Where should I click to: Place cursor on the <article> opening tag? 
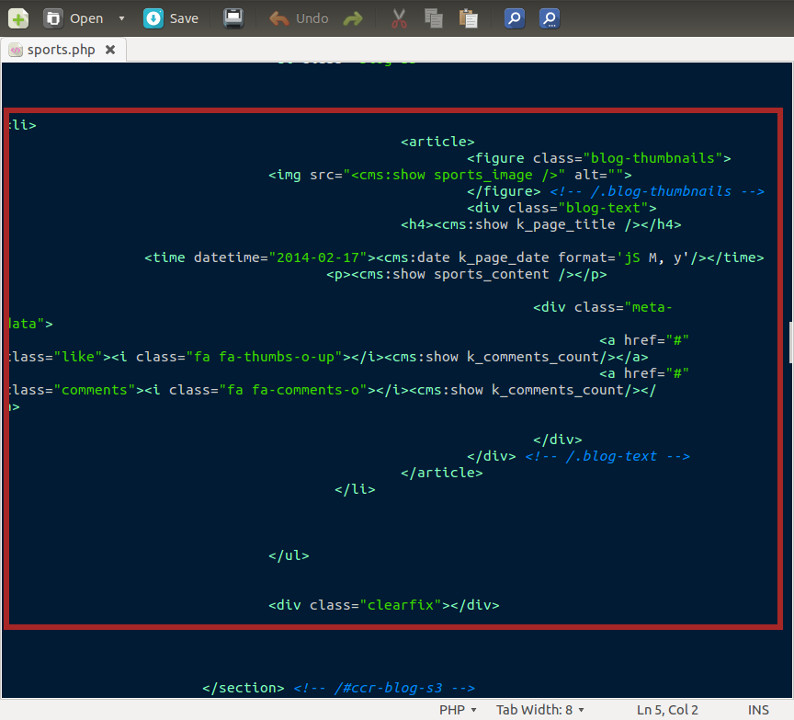(438, 142)
